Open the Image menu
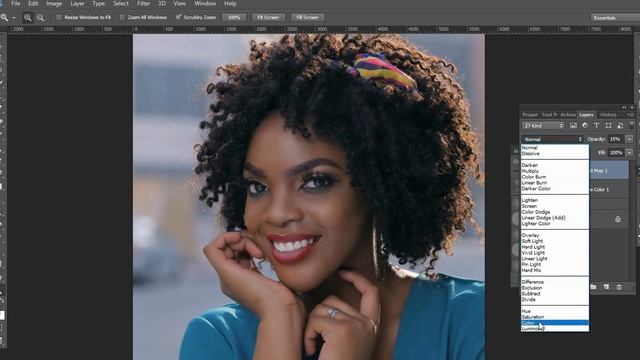The image size is (640, 360). [x=54, y=4]
